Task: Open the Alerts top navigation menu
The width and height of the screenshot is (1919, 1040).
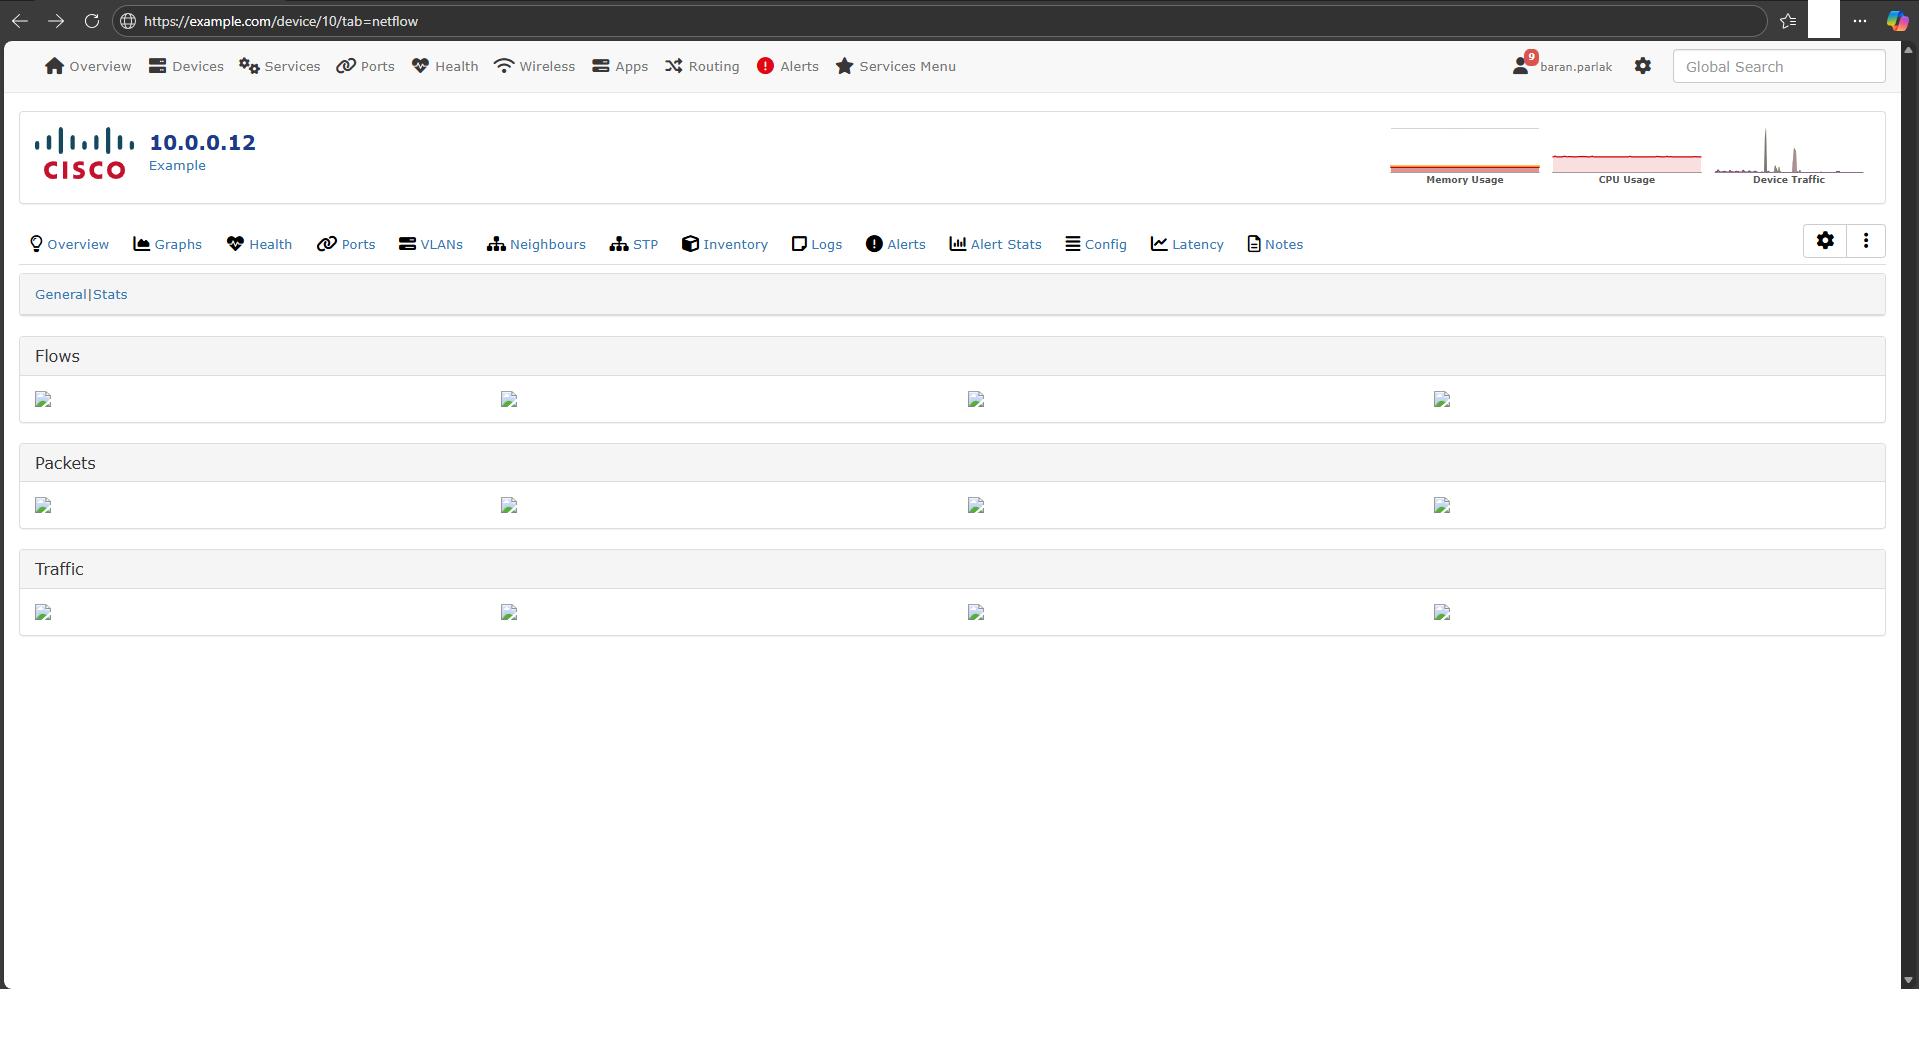Action: tap(788, 66)
